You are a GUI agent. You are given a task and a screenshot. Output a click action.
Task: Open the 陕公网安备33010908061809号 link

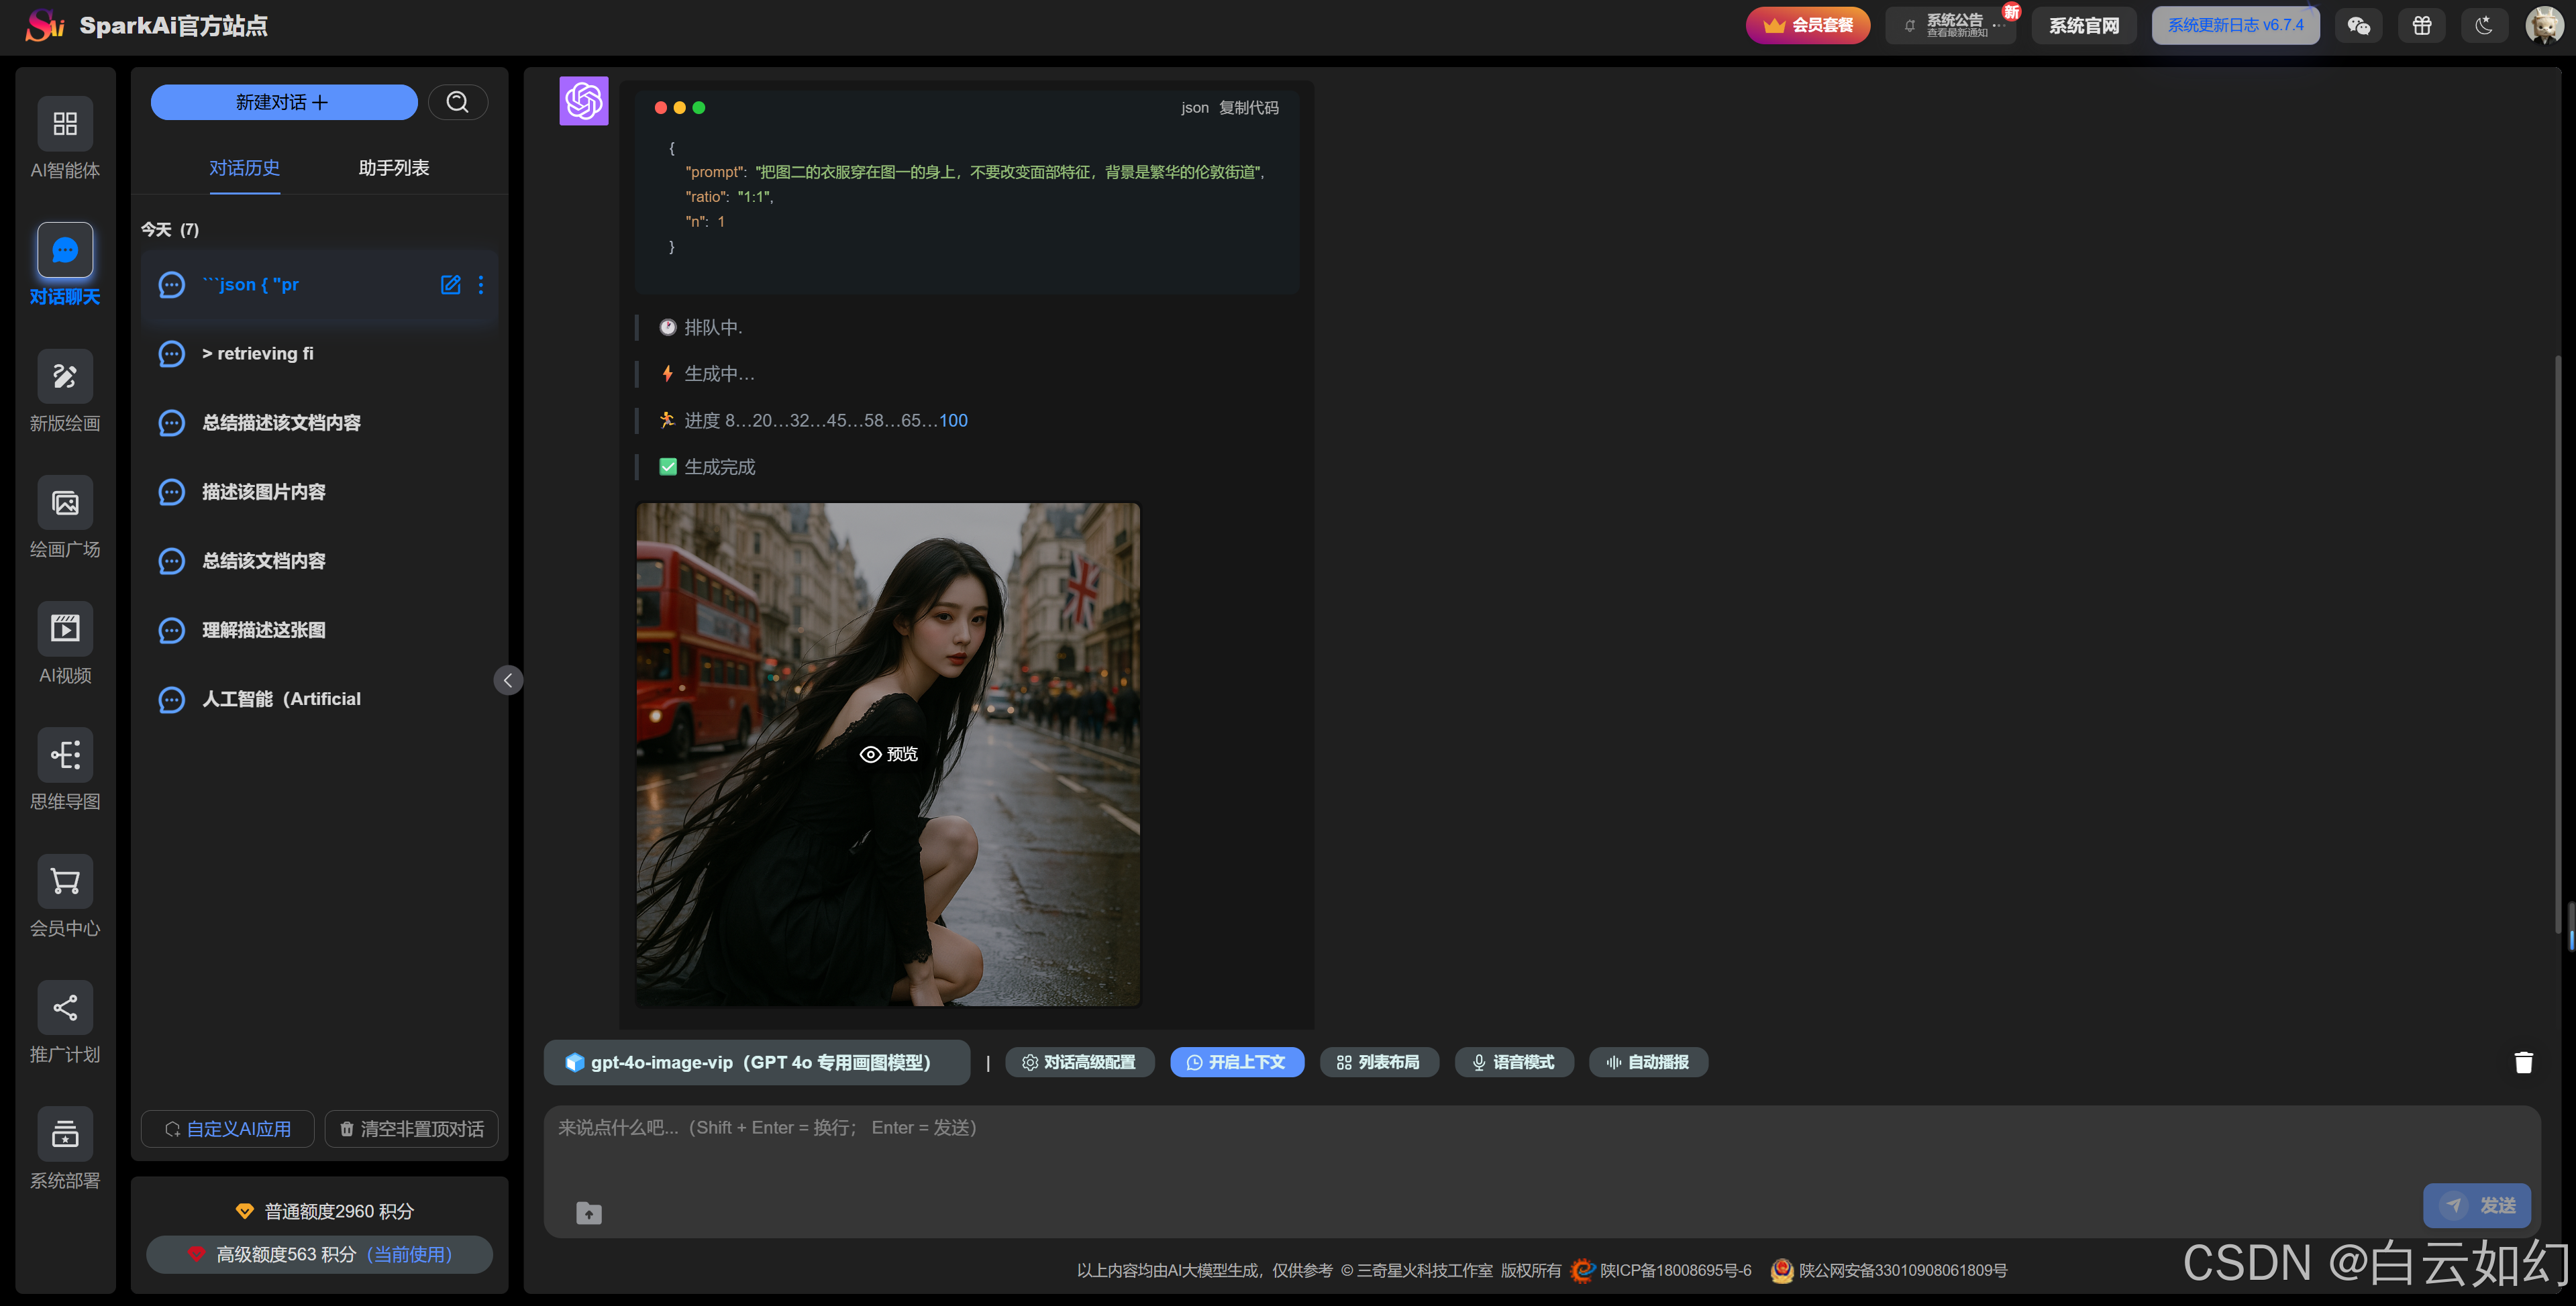[1890, 1270]
